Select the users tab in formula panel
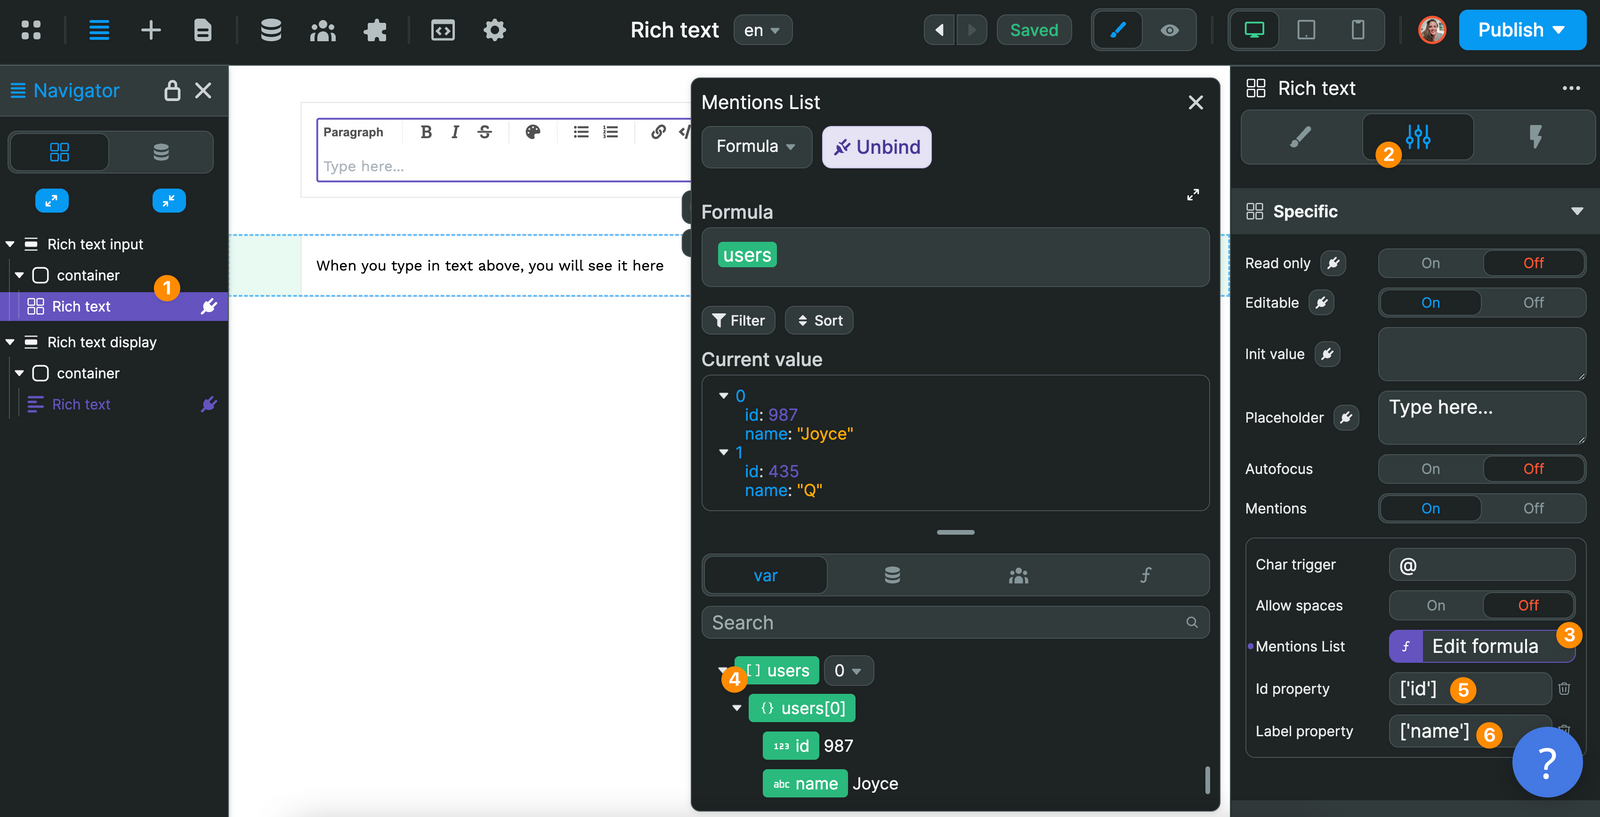The image size is (1600, 817). pyautogui.click(x=1018, y=575)
